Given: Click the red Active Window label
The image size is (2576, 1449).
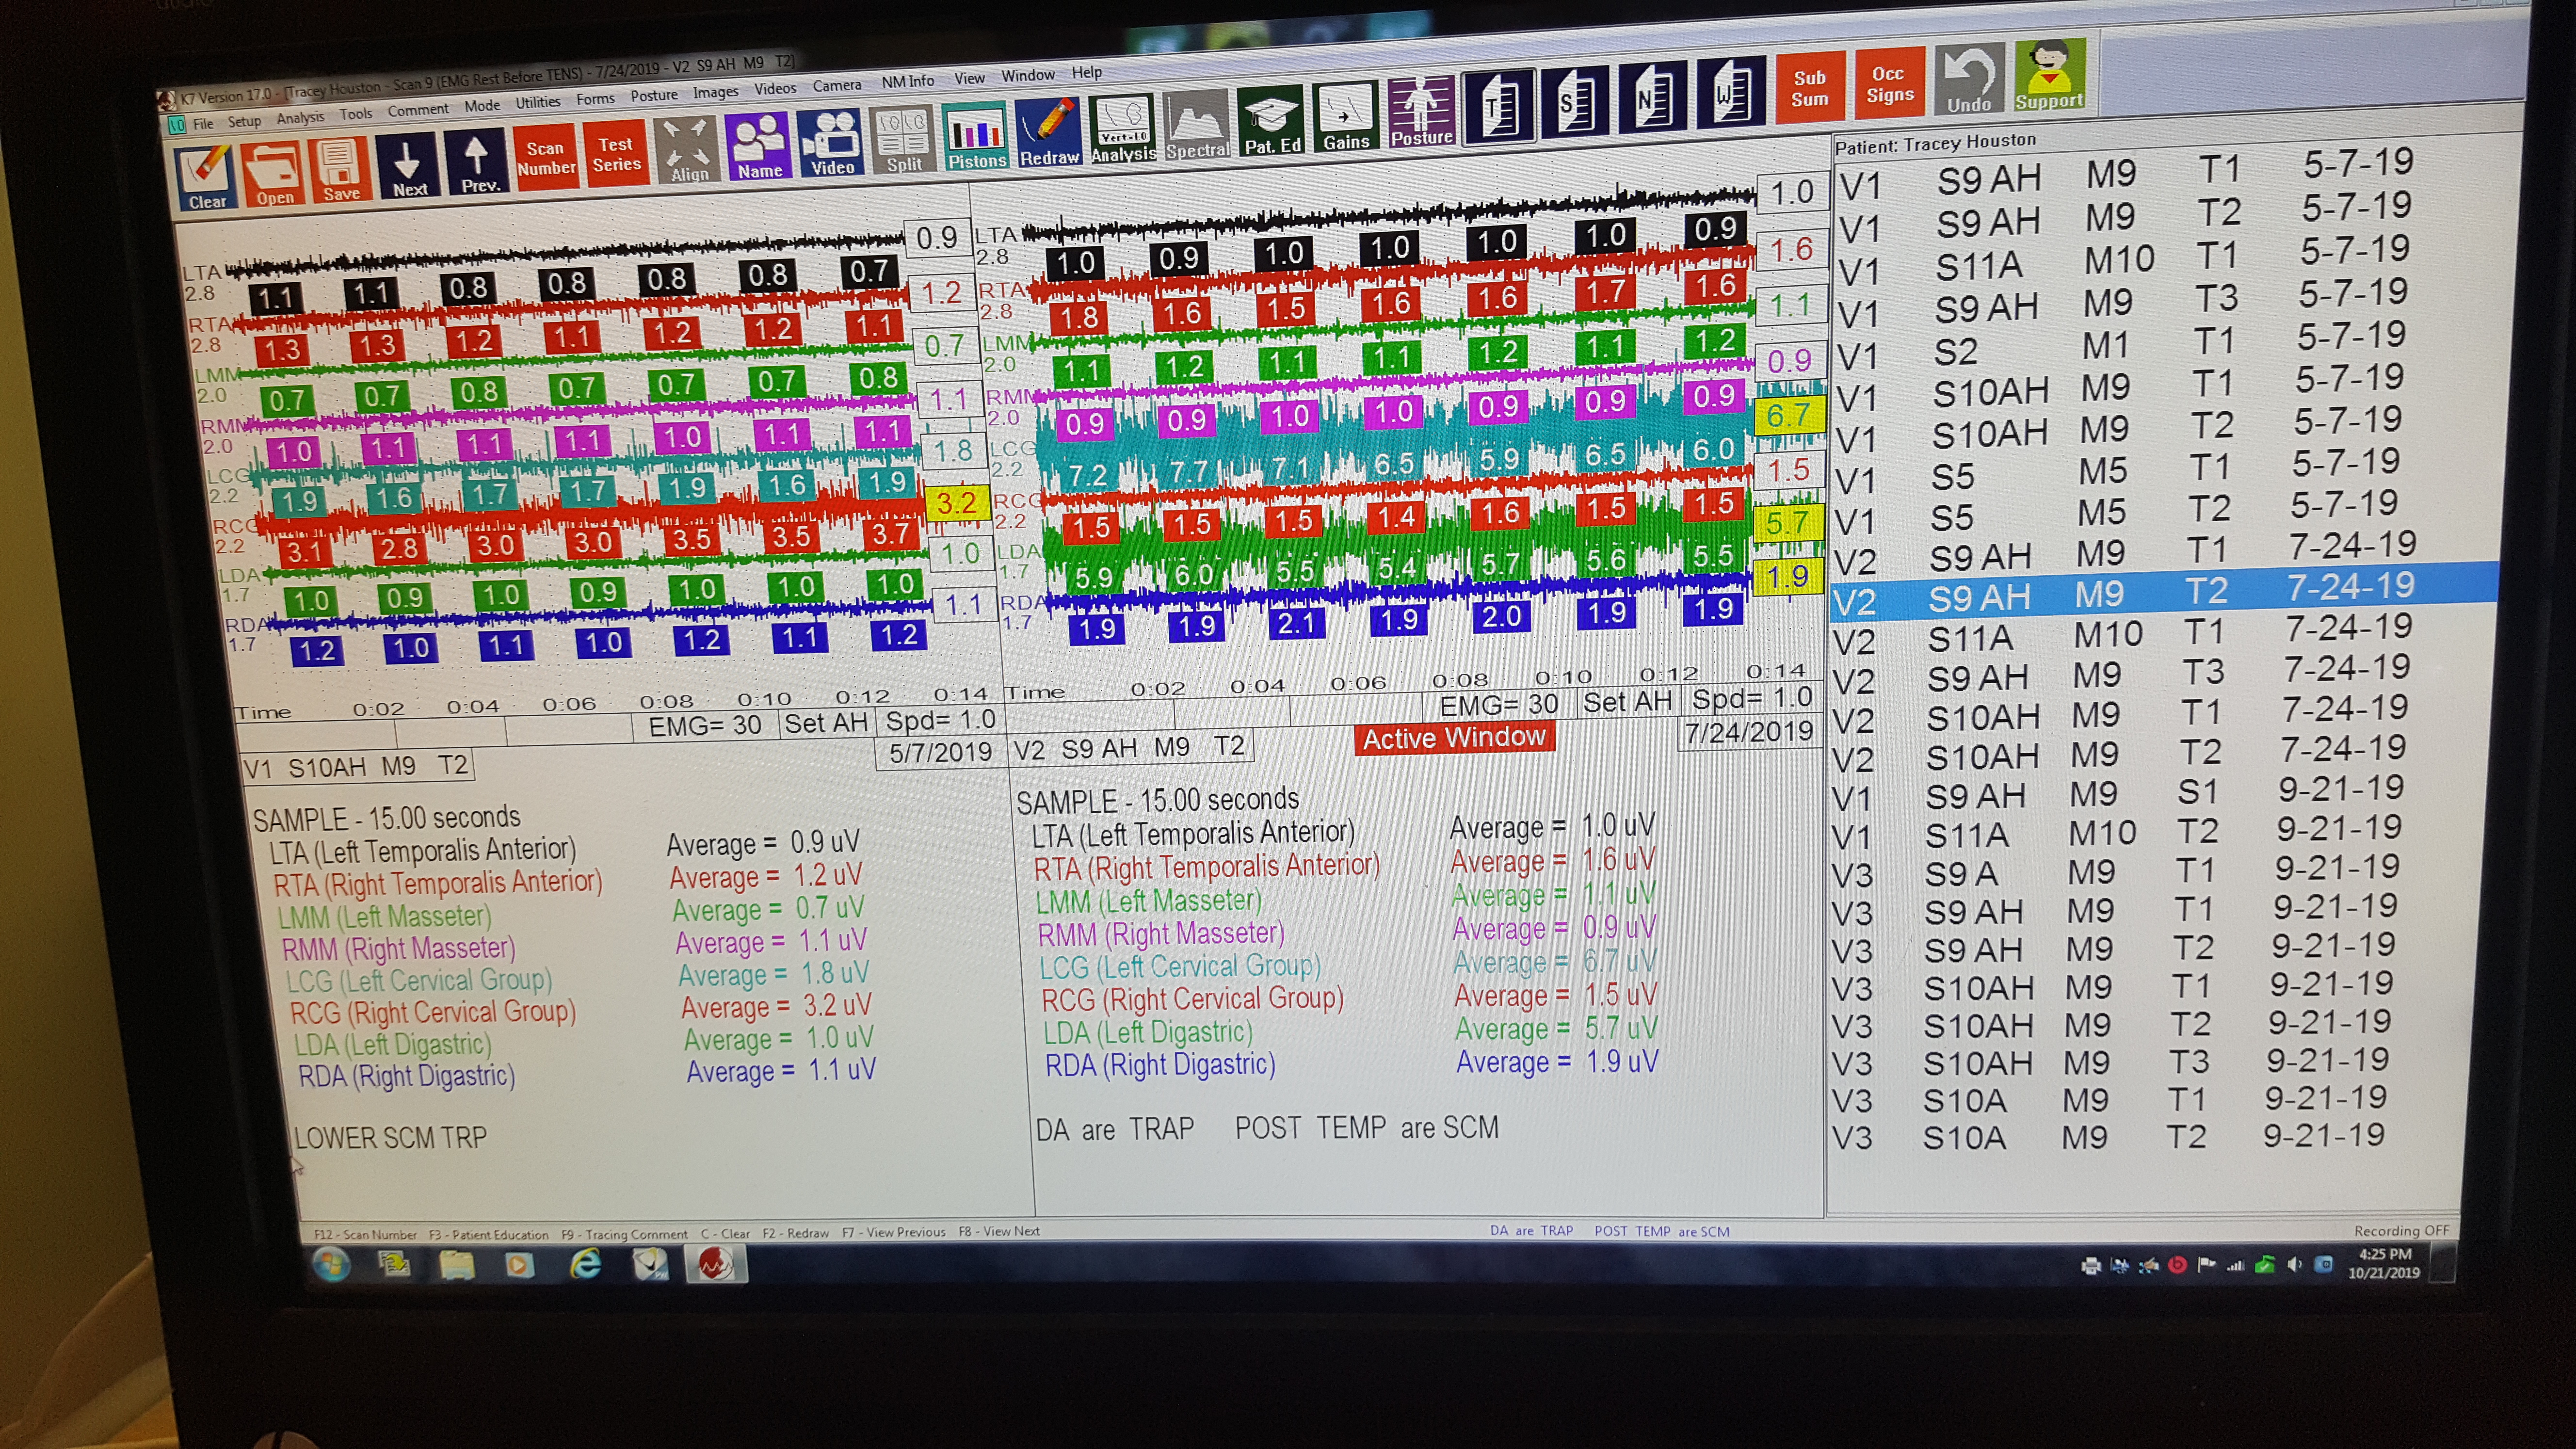Looking at the screenshot, I should (x=1454, y=738).
